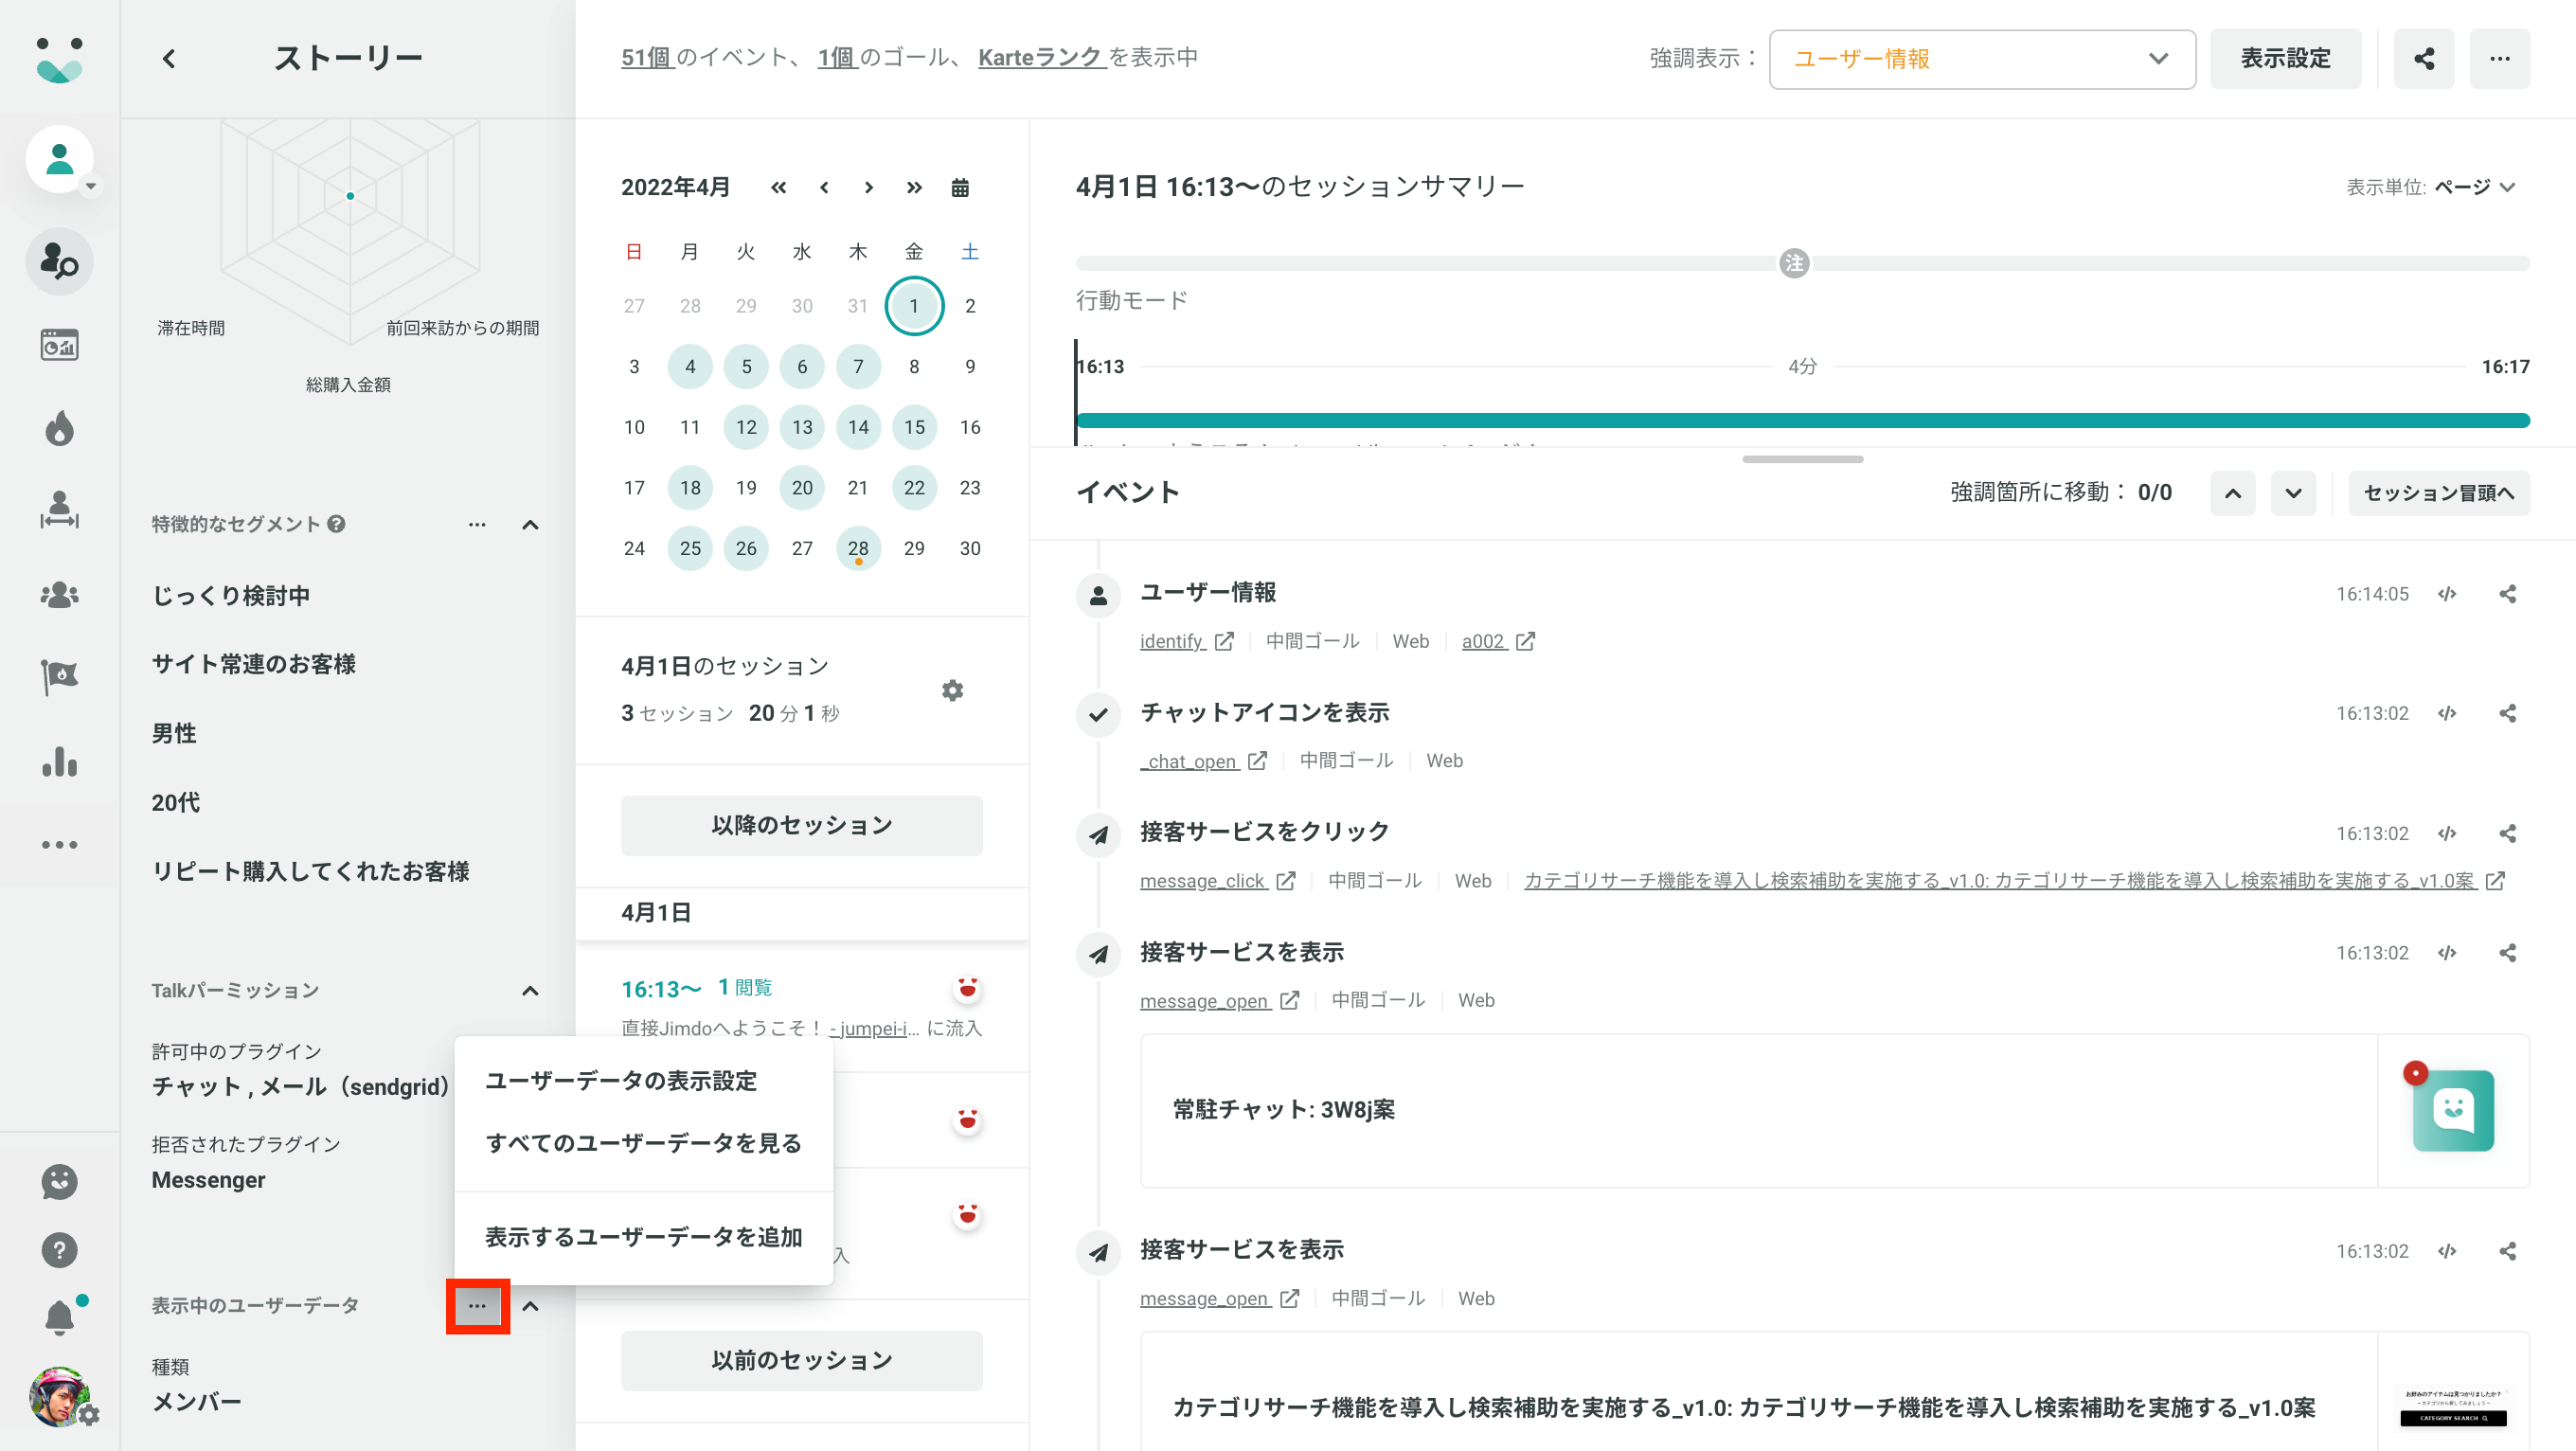The image size is (2576, 1451).
Task: Share the 接客サービスをクリック event
Action: (x=2508, y=833)
